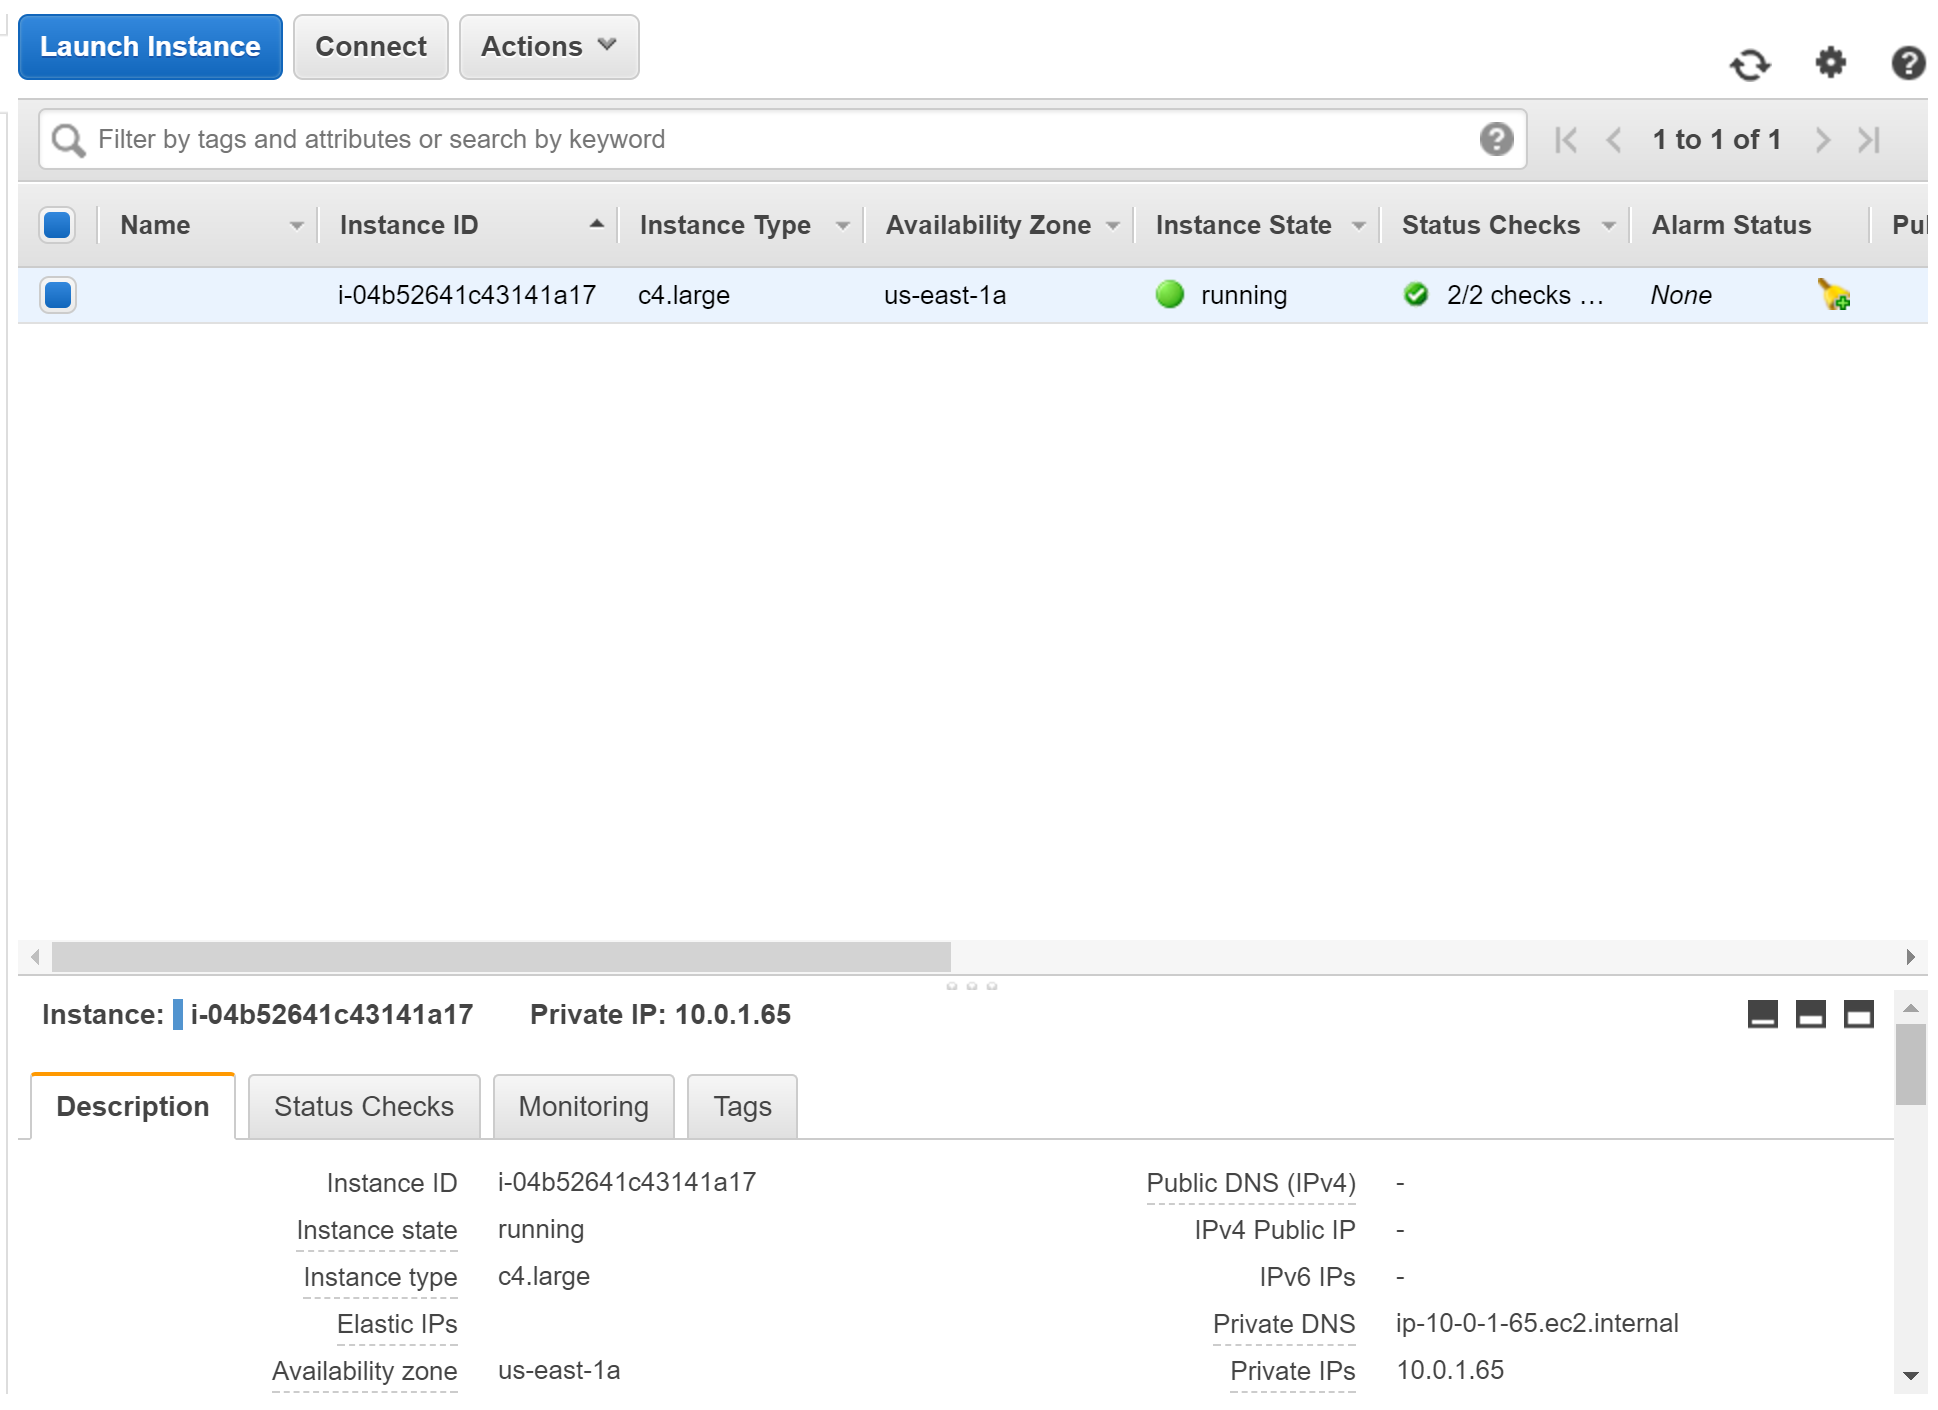
Task: Click the Tags tab in description panel
Action: tap(742, 1106)
